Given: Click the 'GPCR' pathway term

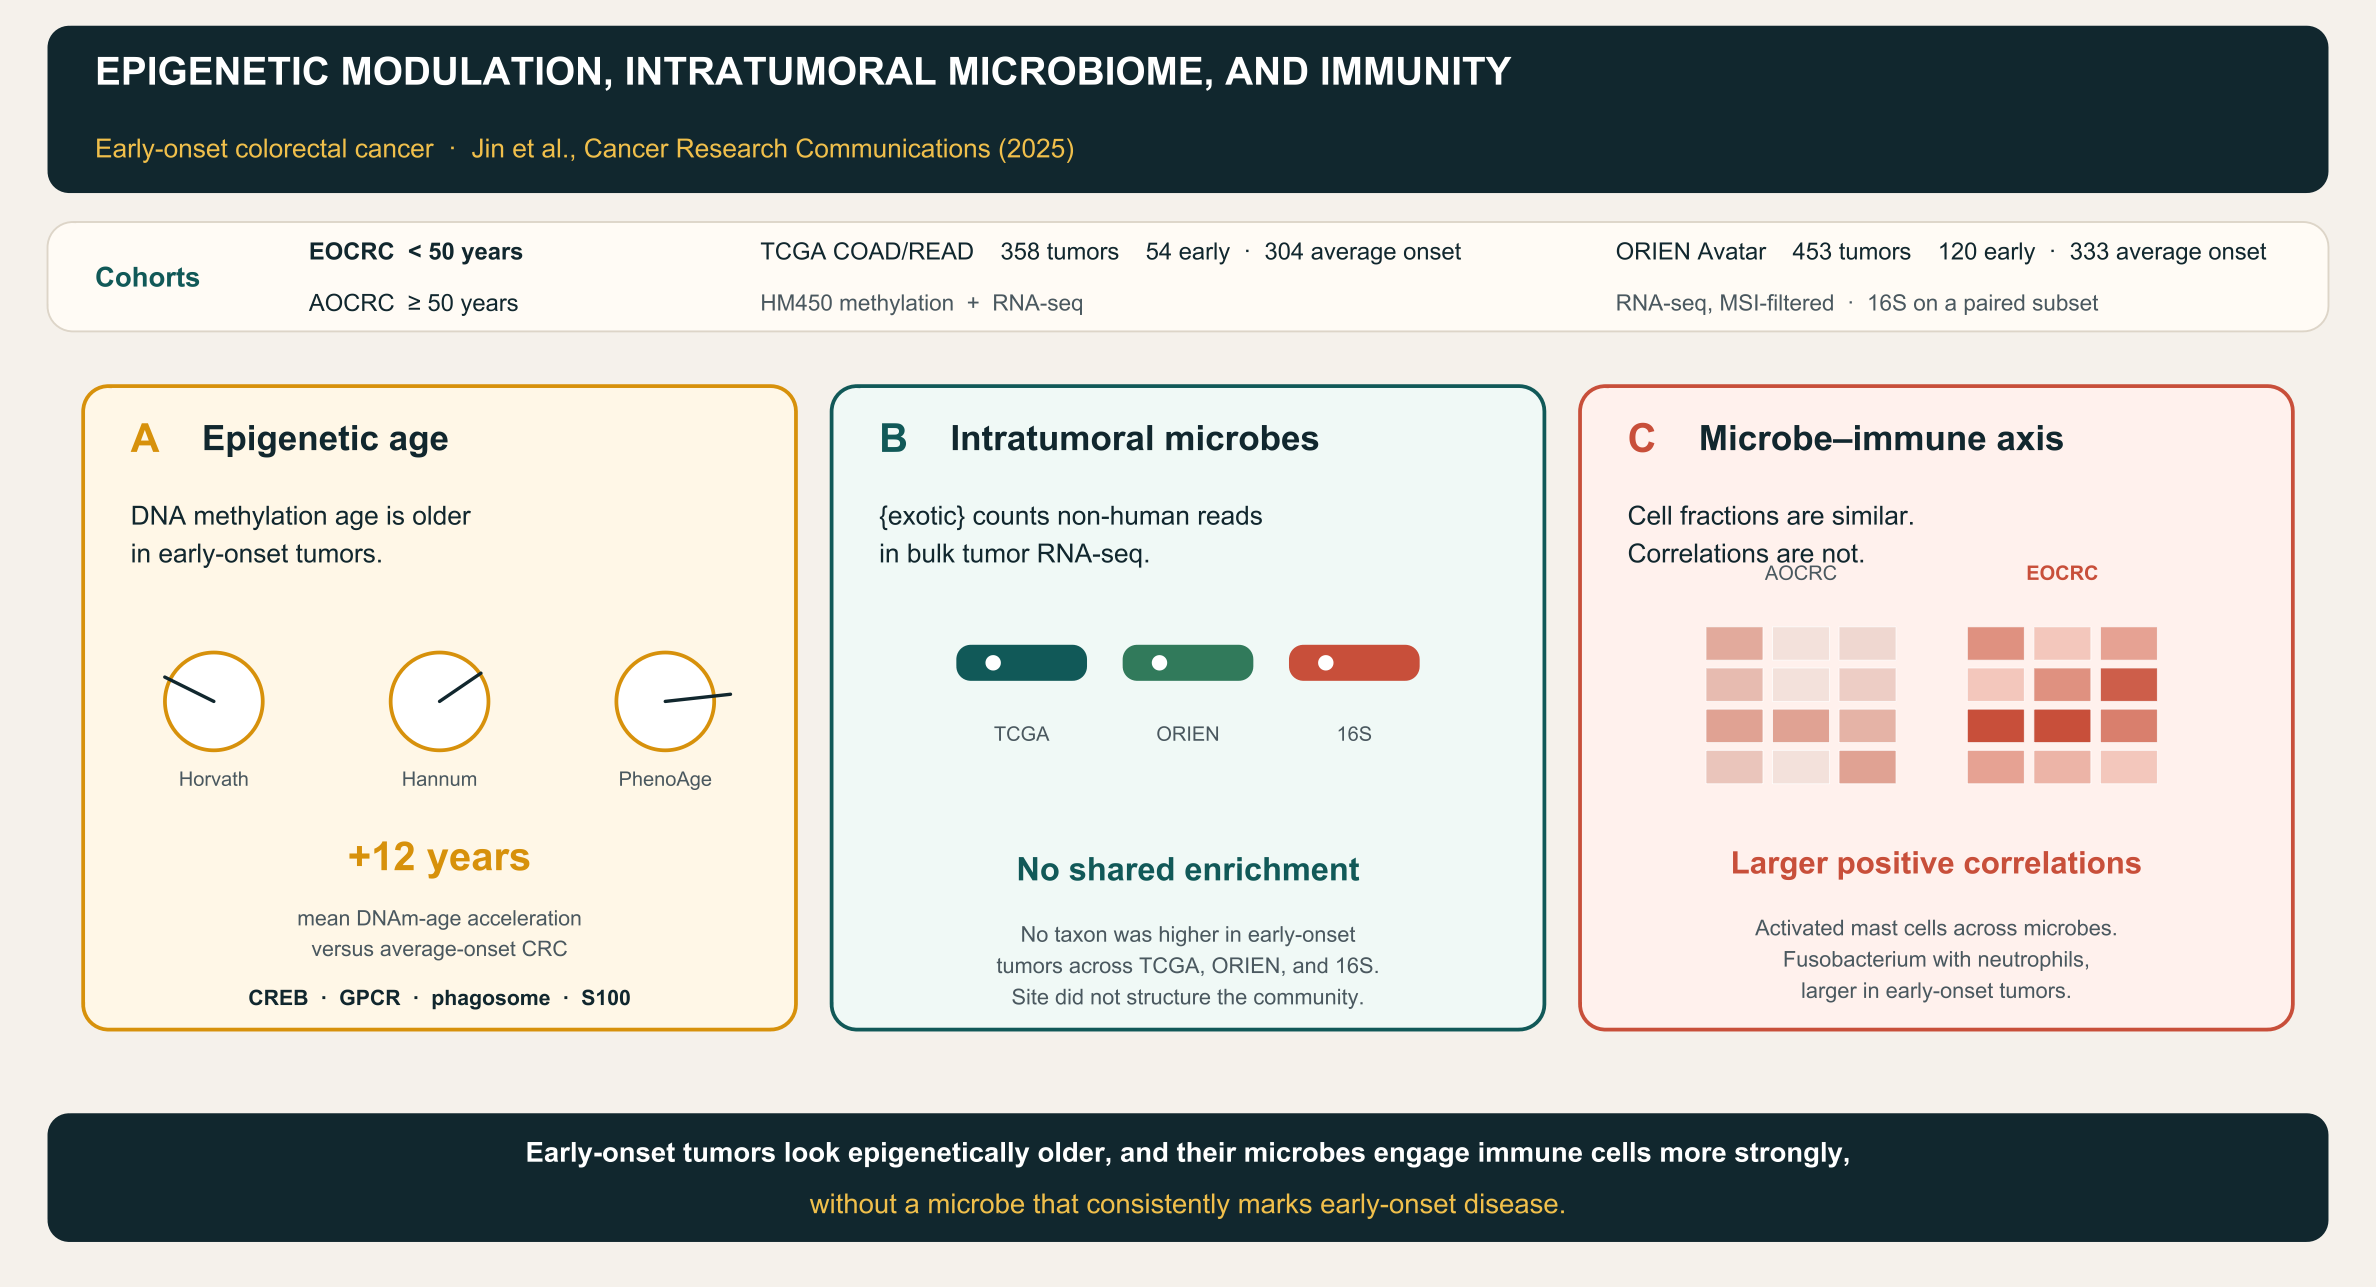Looking at the screenshot, I should click(x=370, y=998).
